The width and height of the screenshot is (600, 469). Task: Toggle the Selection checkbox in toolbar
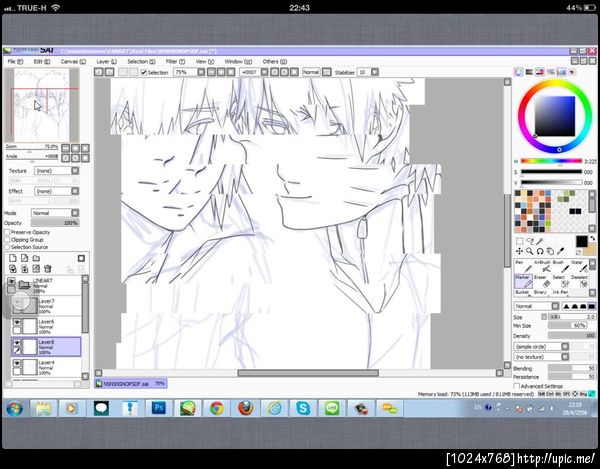click(x=144, y=72)
